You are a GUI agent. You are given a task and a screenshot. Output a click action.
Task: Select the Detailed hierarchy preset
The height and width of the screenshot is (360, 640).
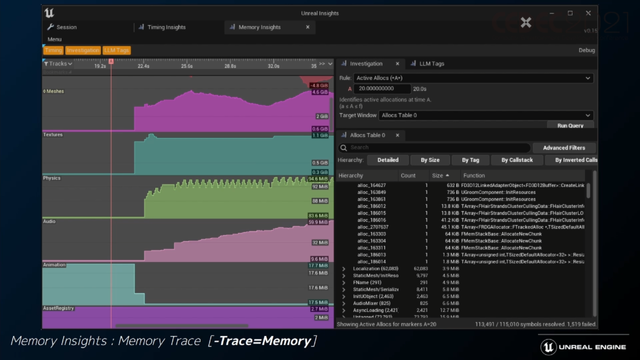click(388, 160)
